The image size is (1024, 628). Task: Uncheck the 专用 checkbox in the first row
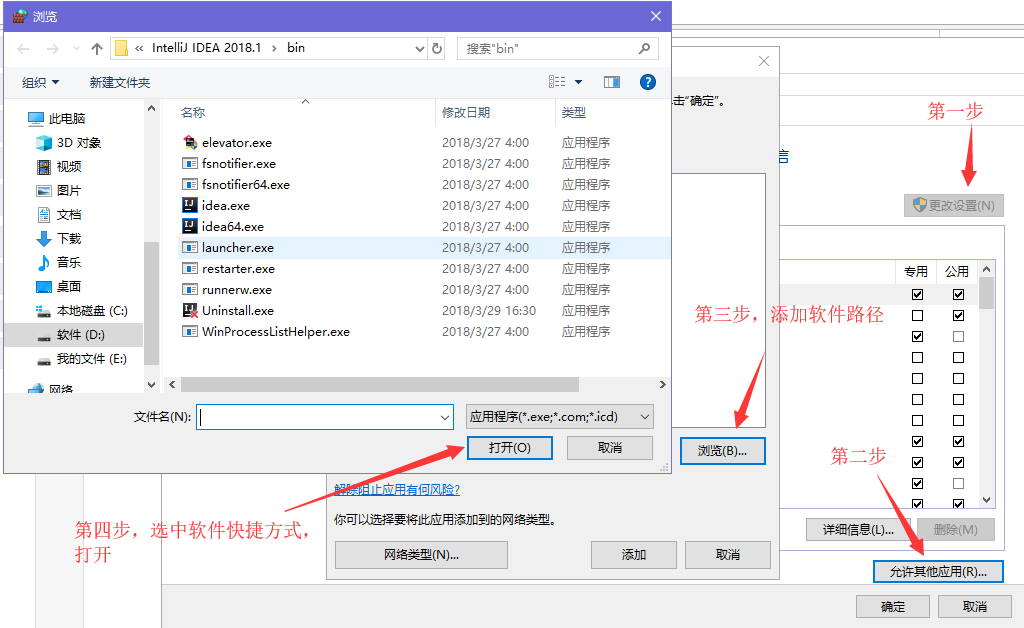[x=918, y=294]
